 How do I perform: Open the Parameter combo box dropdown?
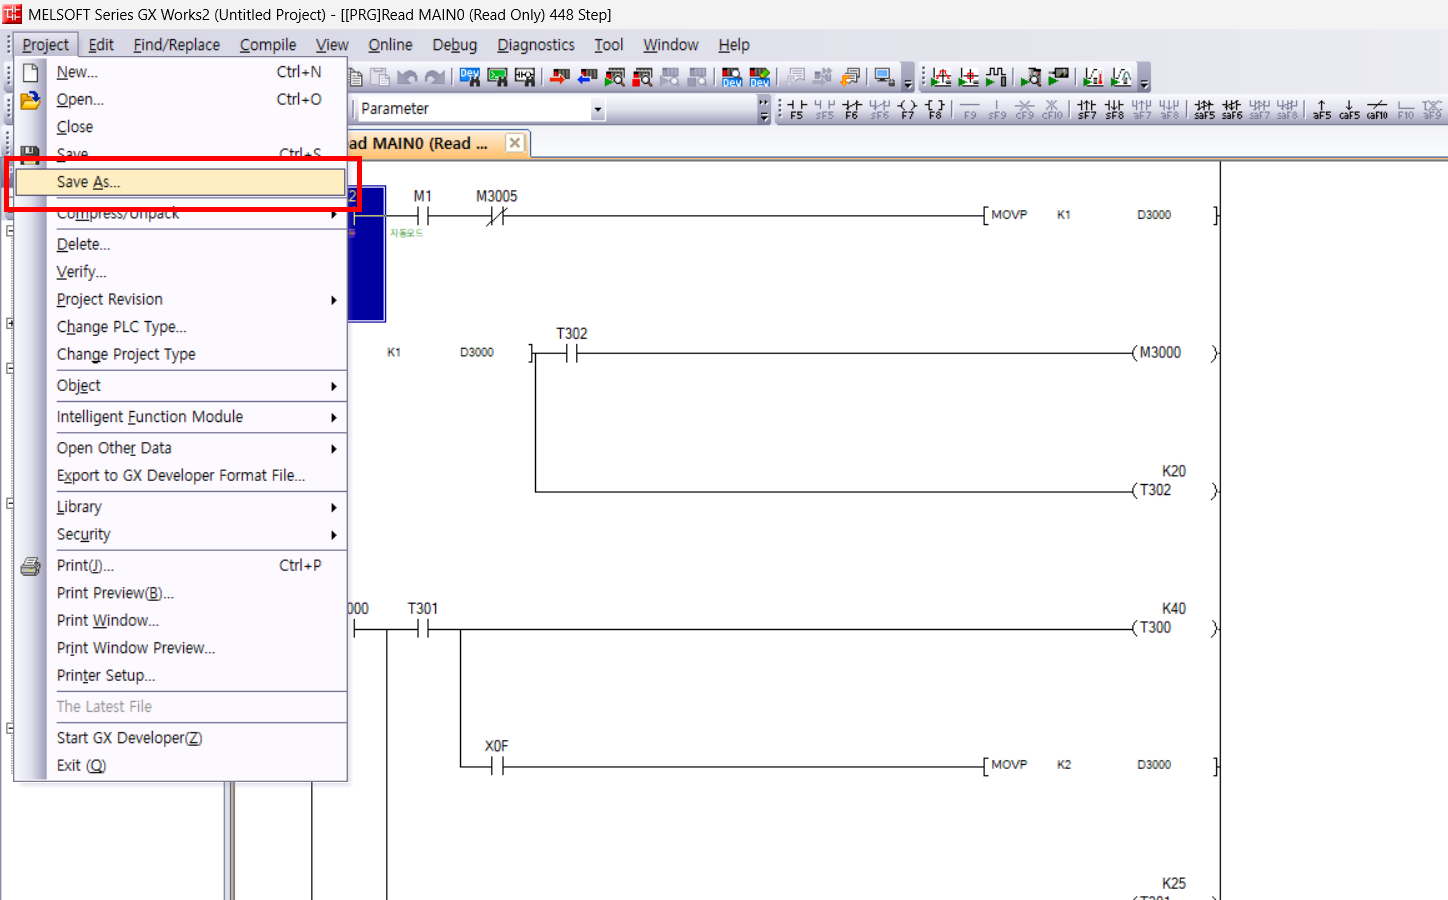pyautogui.click(x=597, y=109)
